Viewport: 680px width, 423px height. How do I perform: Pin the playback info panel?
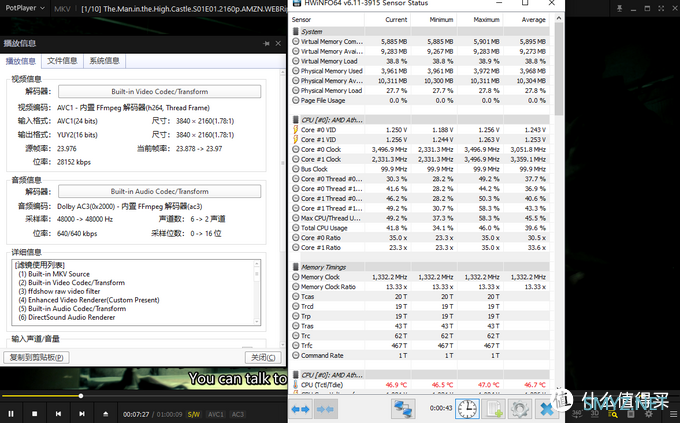266,43
